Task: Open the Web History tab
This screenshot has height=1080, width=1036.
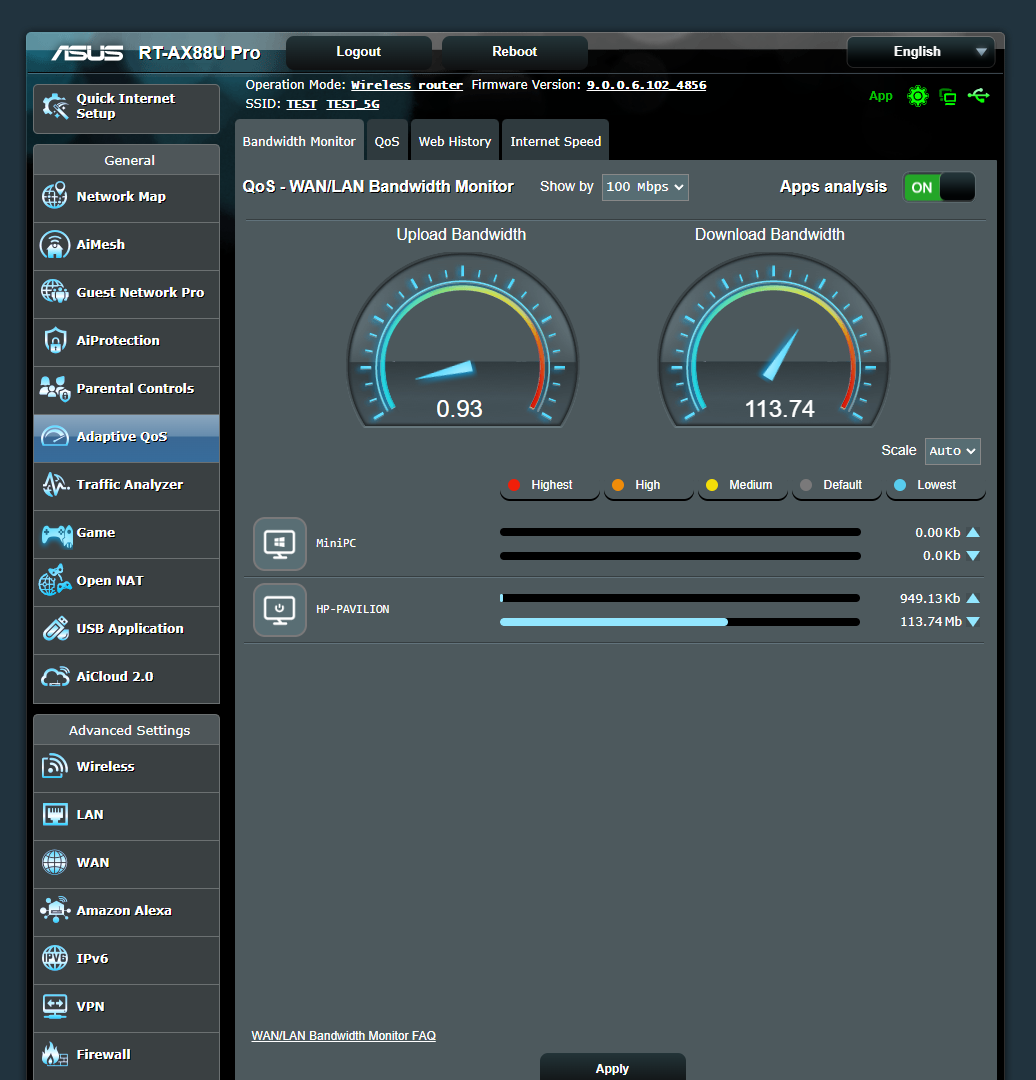Action: [455, 141]
